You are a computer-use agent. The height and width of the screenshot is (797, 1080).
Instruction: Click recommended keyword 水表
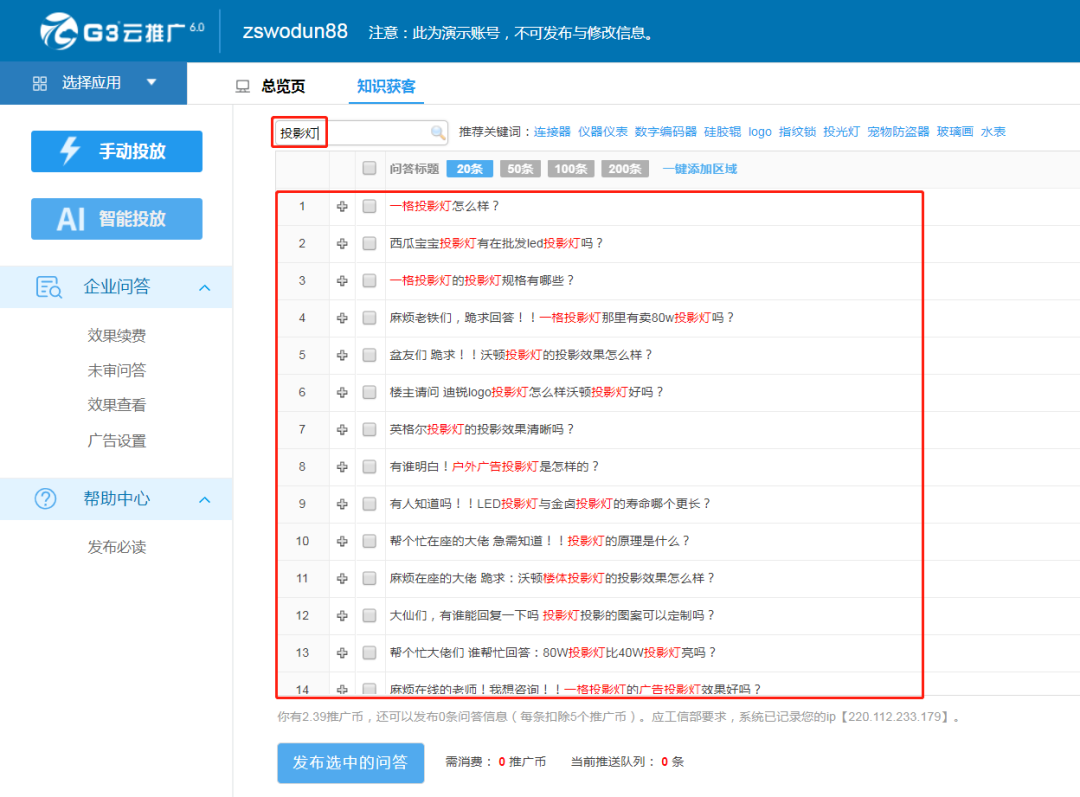tap(993, 132)
